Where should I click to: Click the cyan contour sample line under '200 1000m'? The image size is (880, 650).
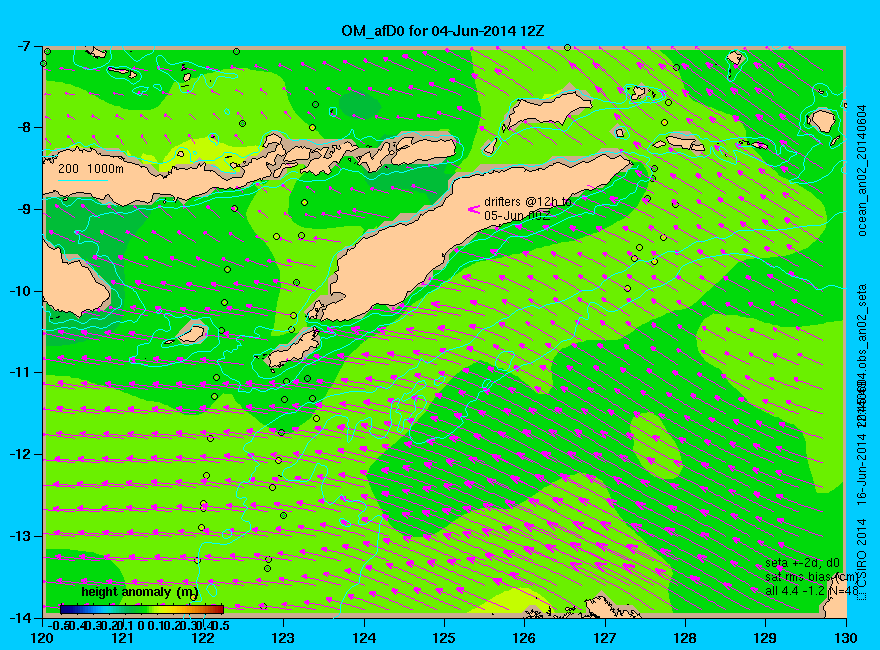point(83,181)
